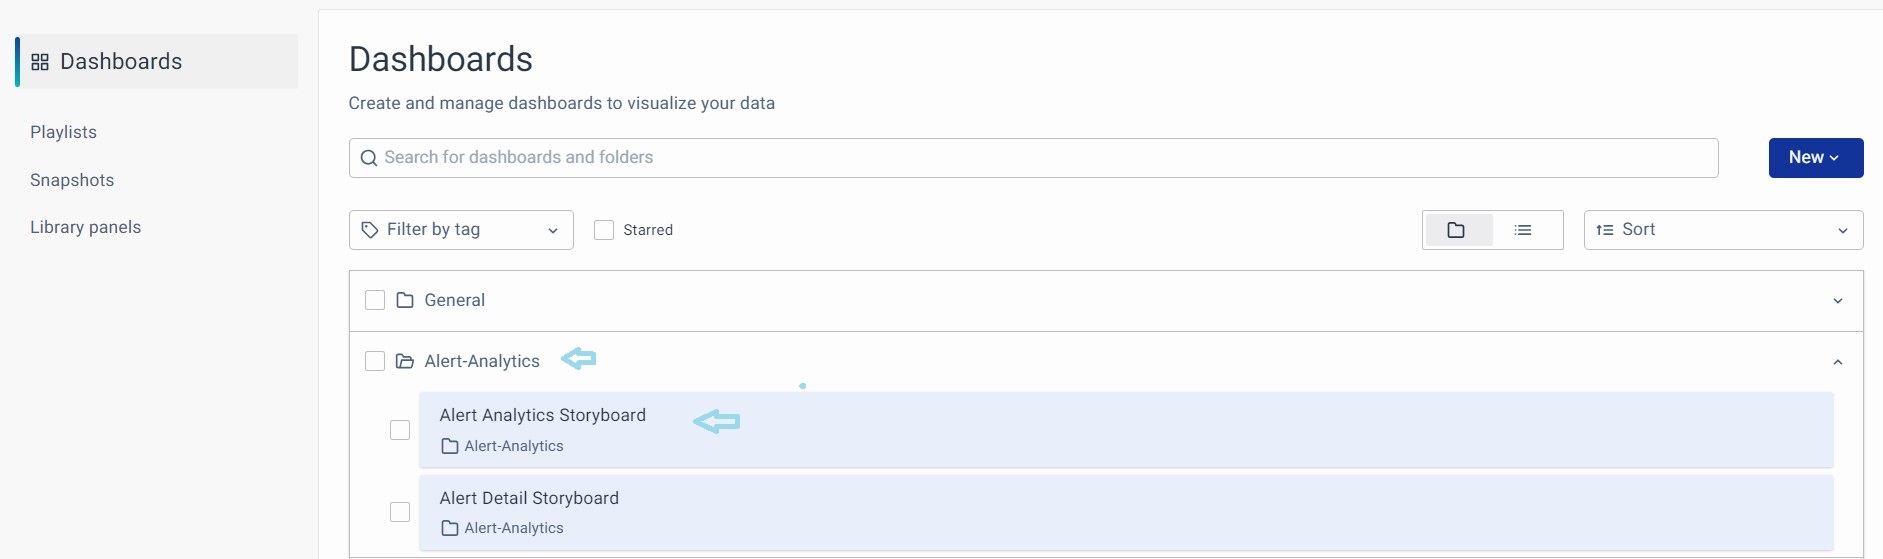The width and height of the screenshot is (1883, 559).
Task: Collapse the Alert-Analytics folder chevron
Action: click(x=1837, y=362)
